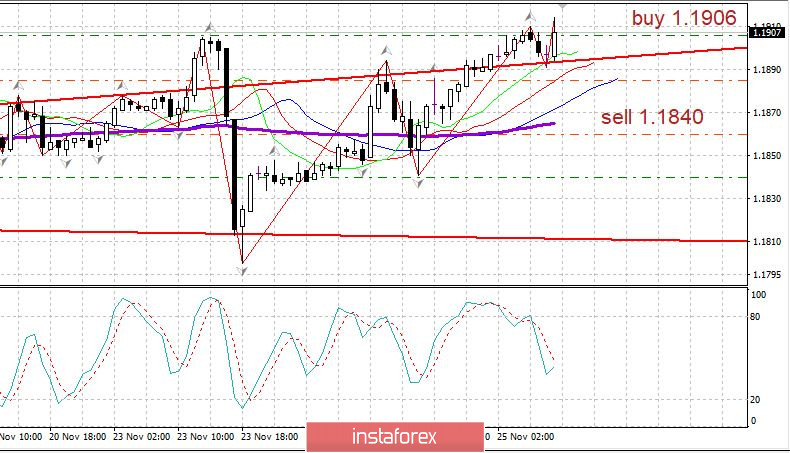Click the "20 Nov 18:00" time label

pyautogui.click(x=78, y=436)
